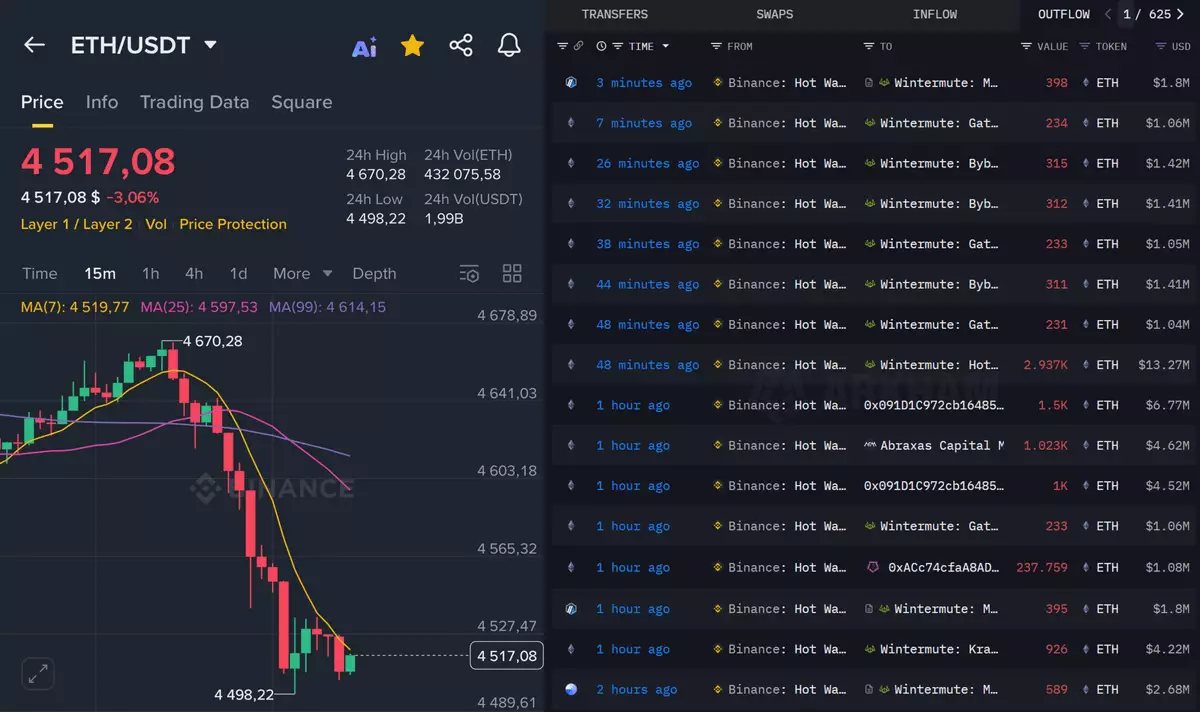This screenshot has height=712, width=1200.
Task: Go to next page of outflow results
Action: [x=1179, y=14]
